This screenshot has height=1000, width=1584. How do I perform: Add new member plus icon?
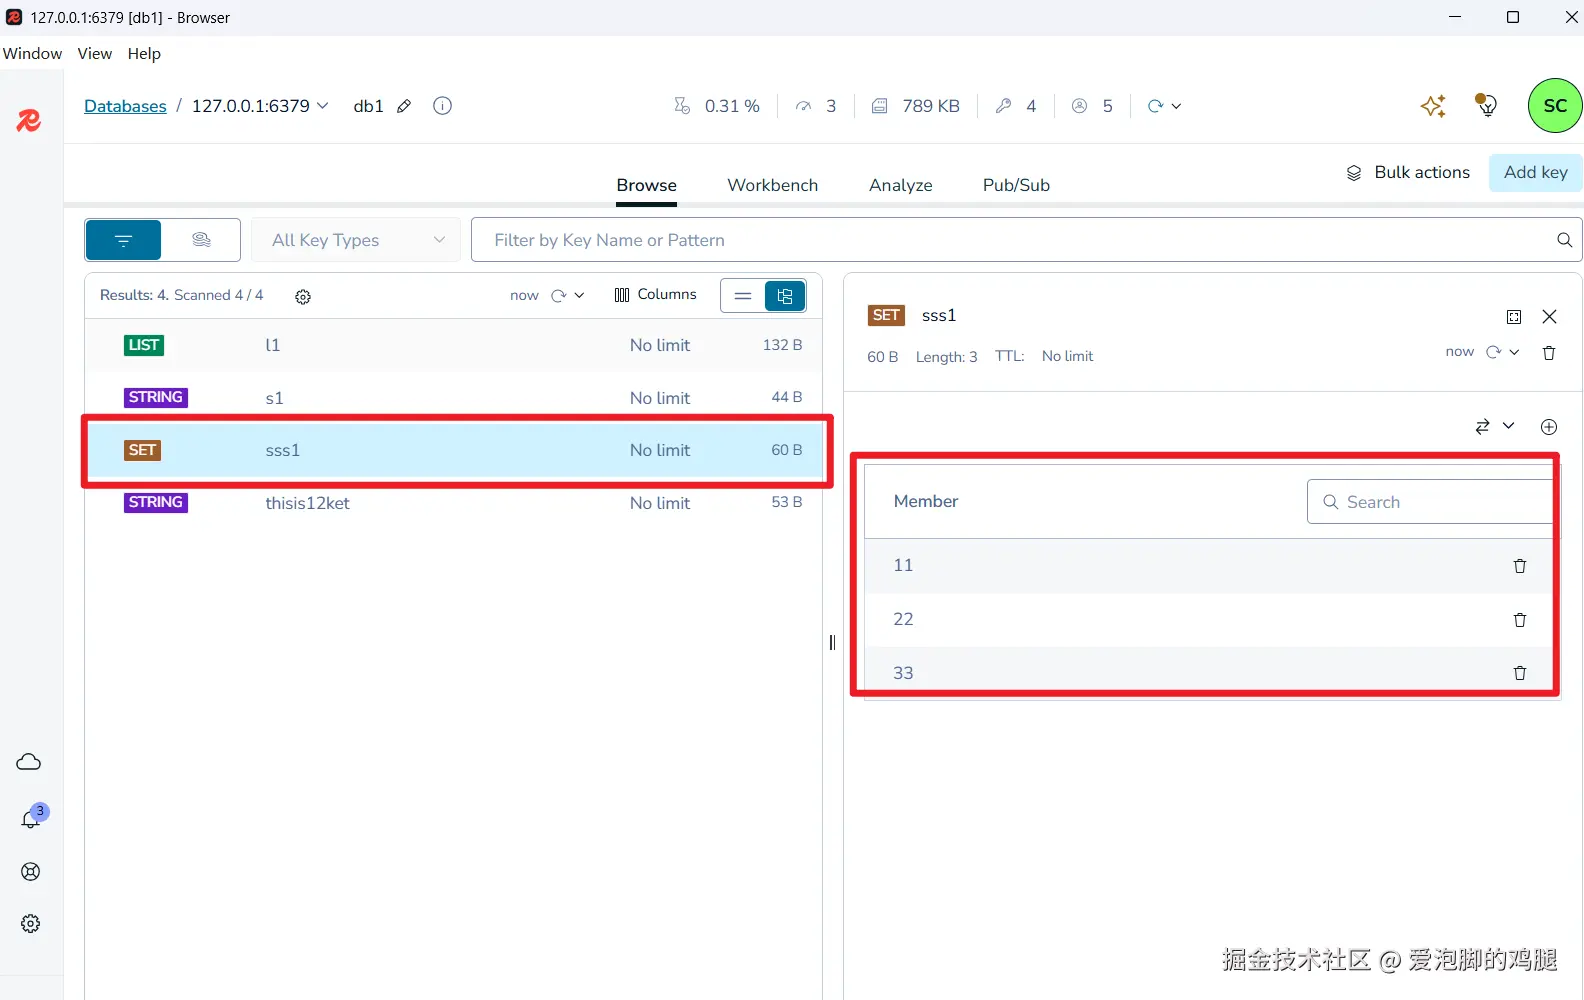(x=1549, y=427)
